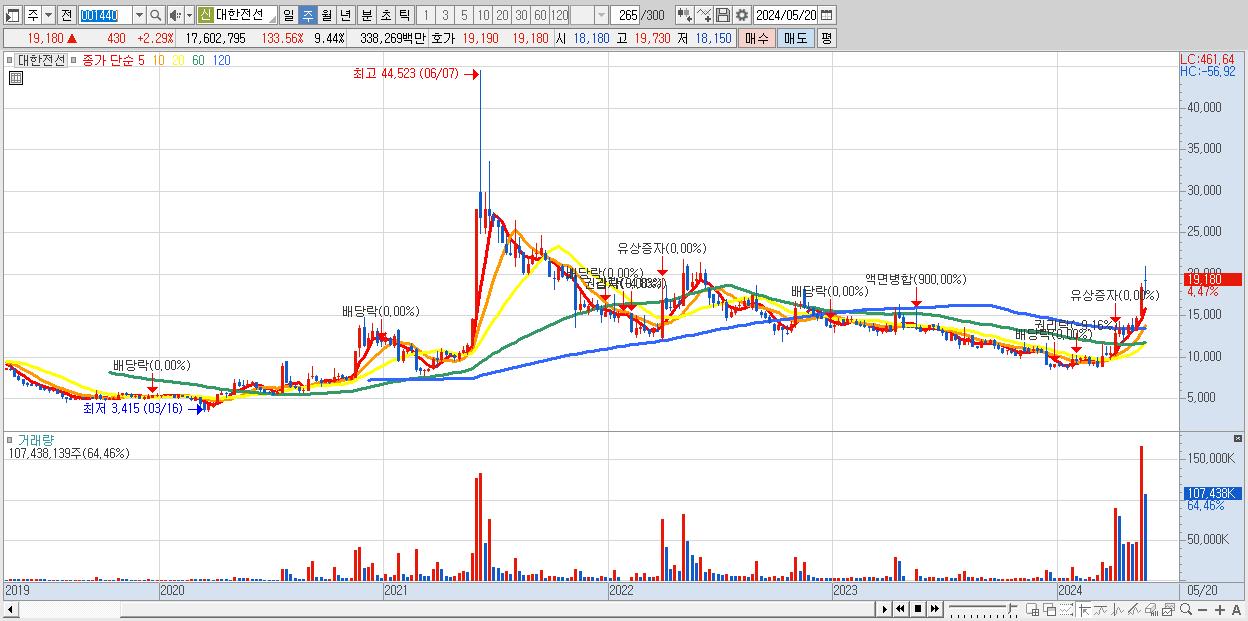Open the interval value dropdown after 120
Screen dimensions: 1248x621
602,15
